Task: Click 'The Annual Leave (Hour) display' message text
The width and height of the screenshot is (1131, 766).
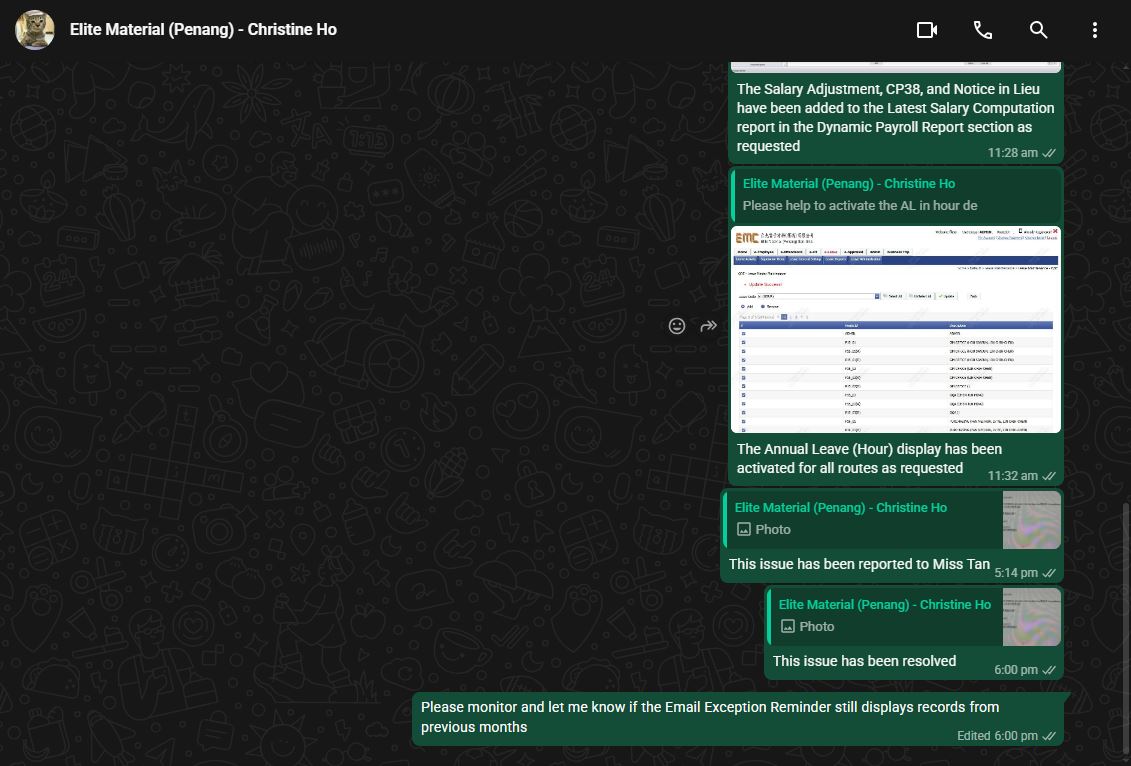Action: click(x=869, y=459)
